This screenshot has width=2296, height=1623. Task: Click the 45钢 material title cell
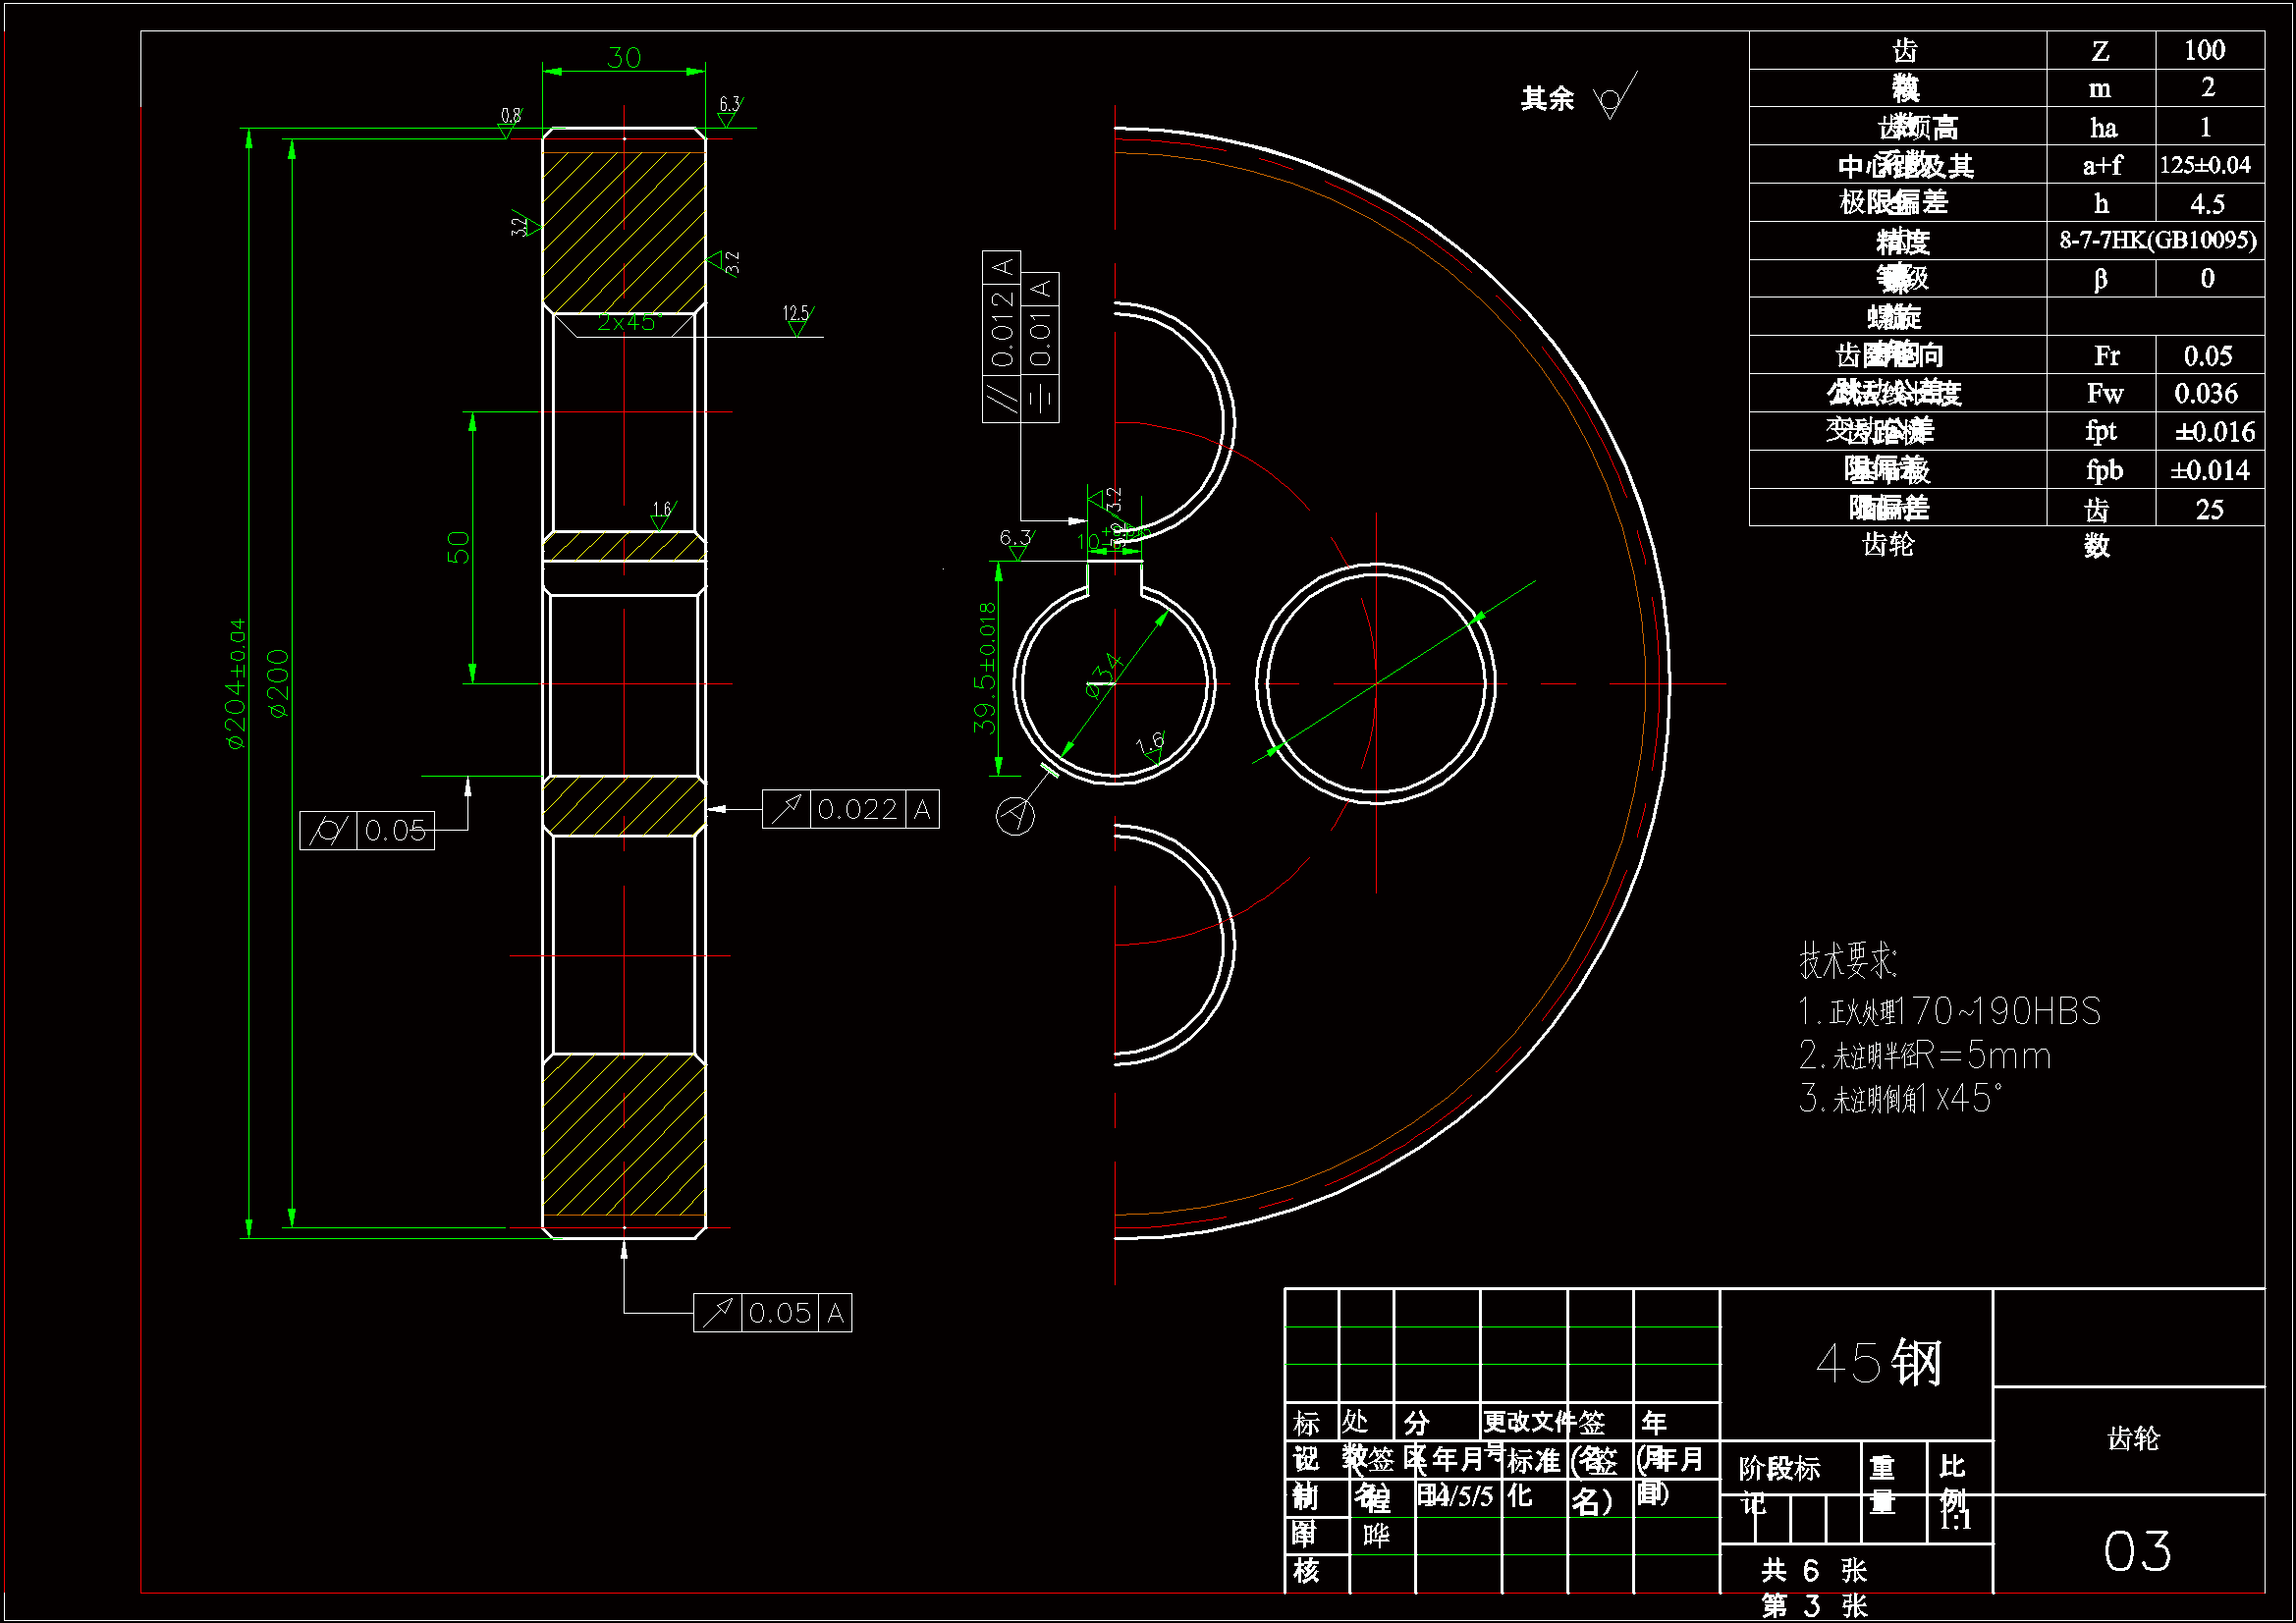(x=1878, y=1362)
